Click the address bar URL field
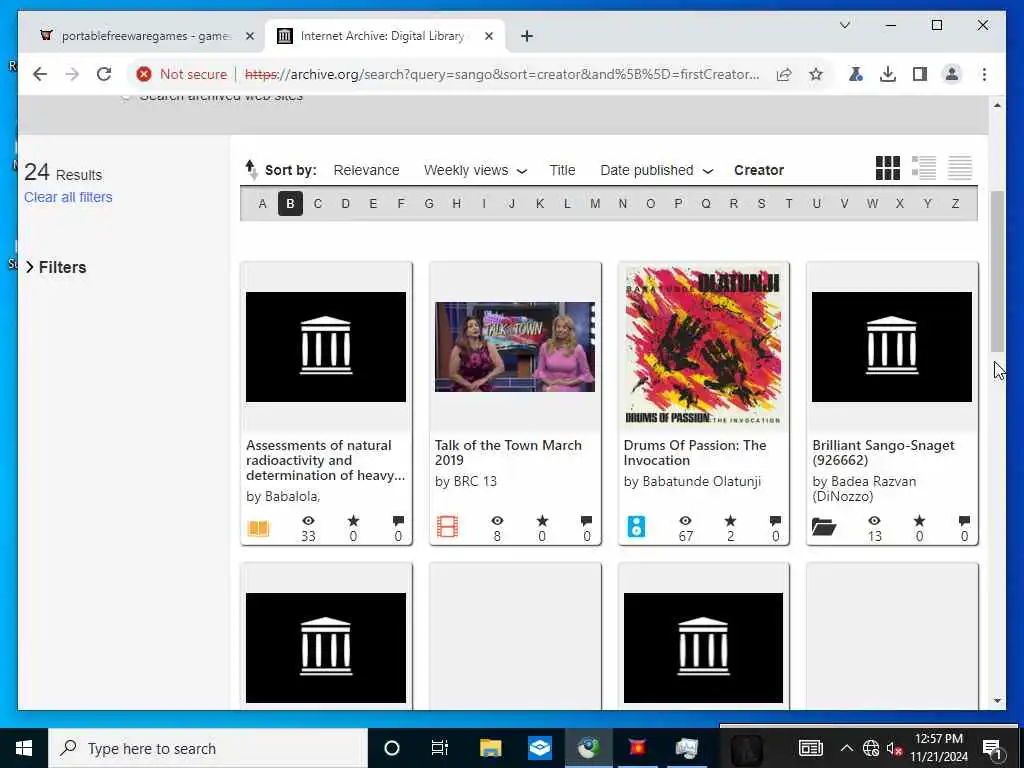The width and height of the screenshot is (1024, 768). click(x=502, y=74)
